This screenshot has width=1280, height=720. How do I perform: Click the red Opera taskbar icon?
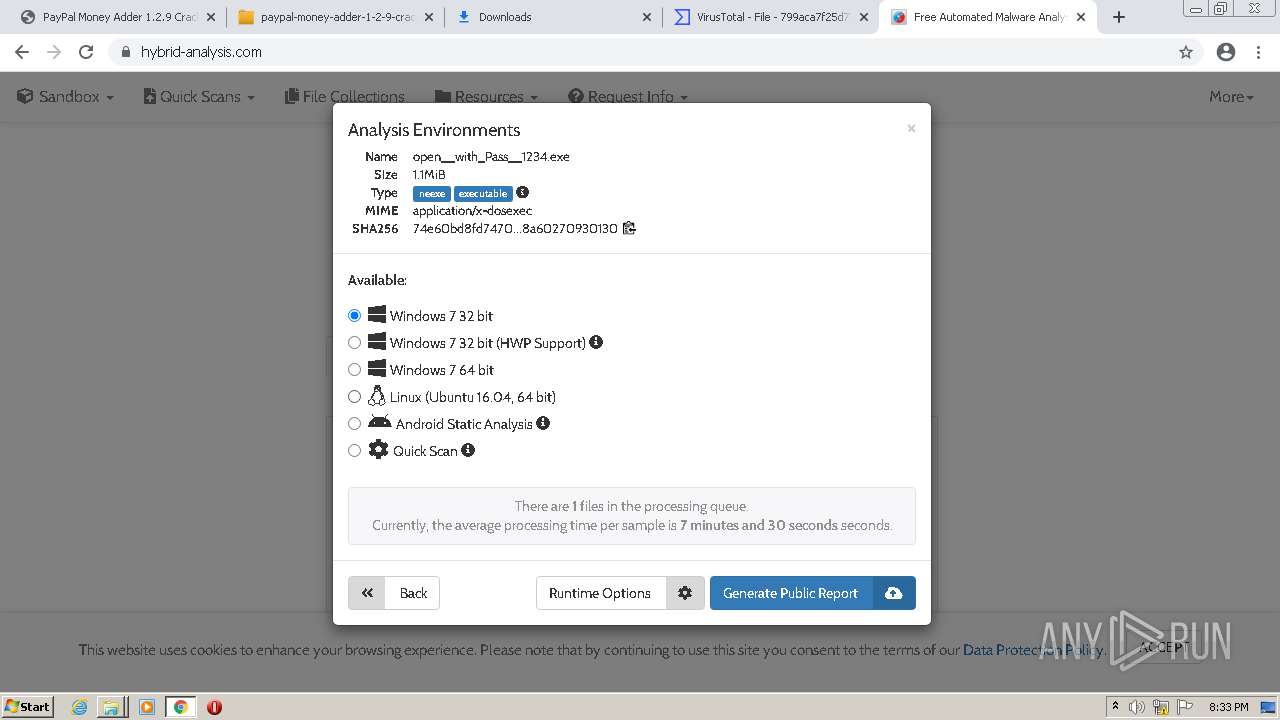click(214, 707)
